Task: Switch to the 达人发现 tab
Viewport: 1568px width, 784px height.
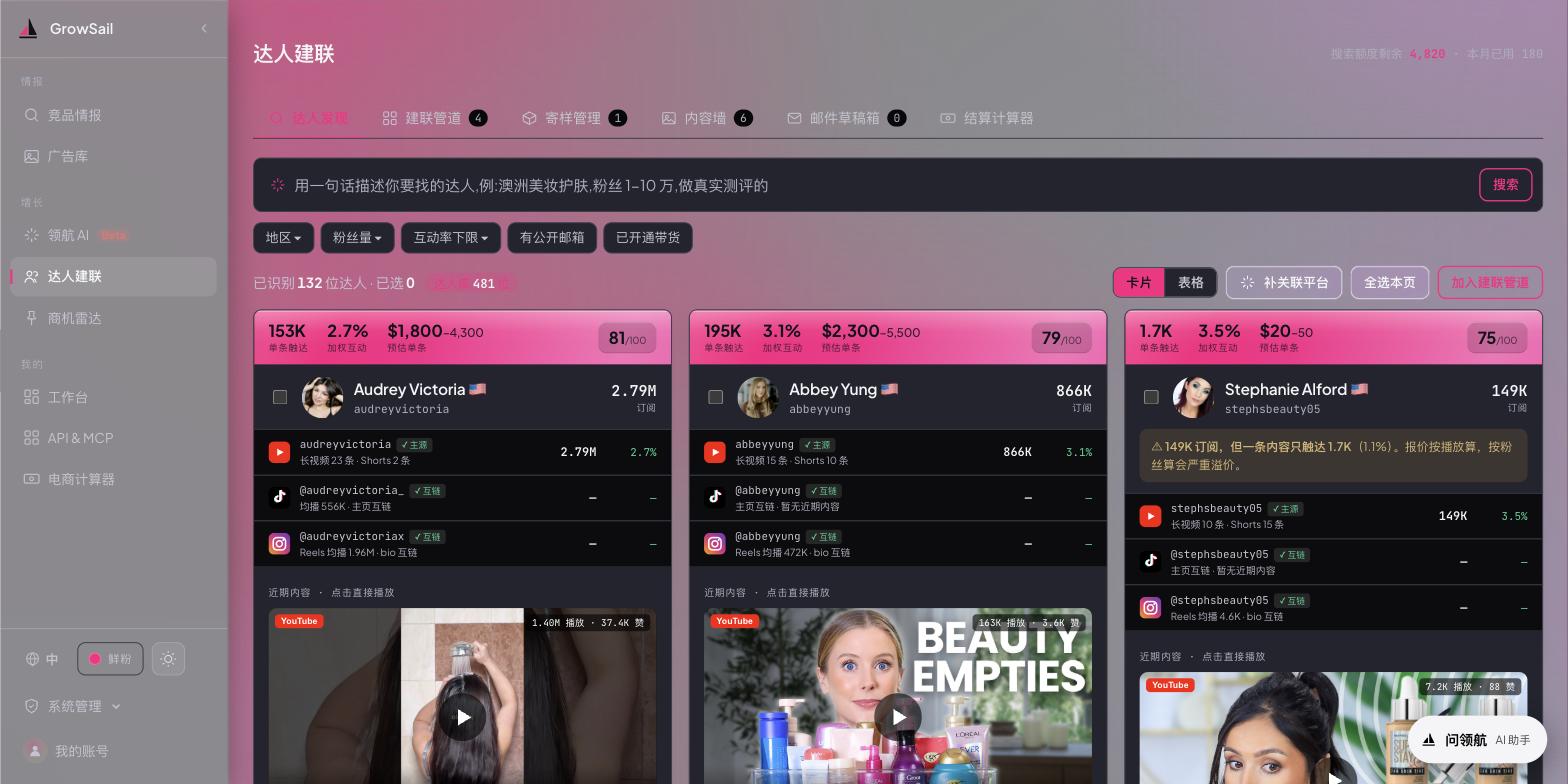Action: [x=308, y=118]
